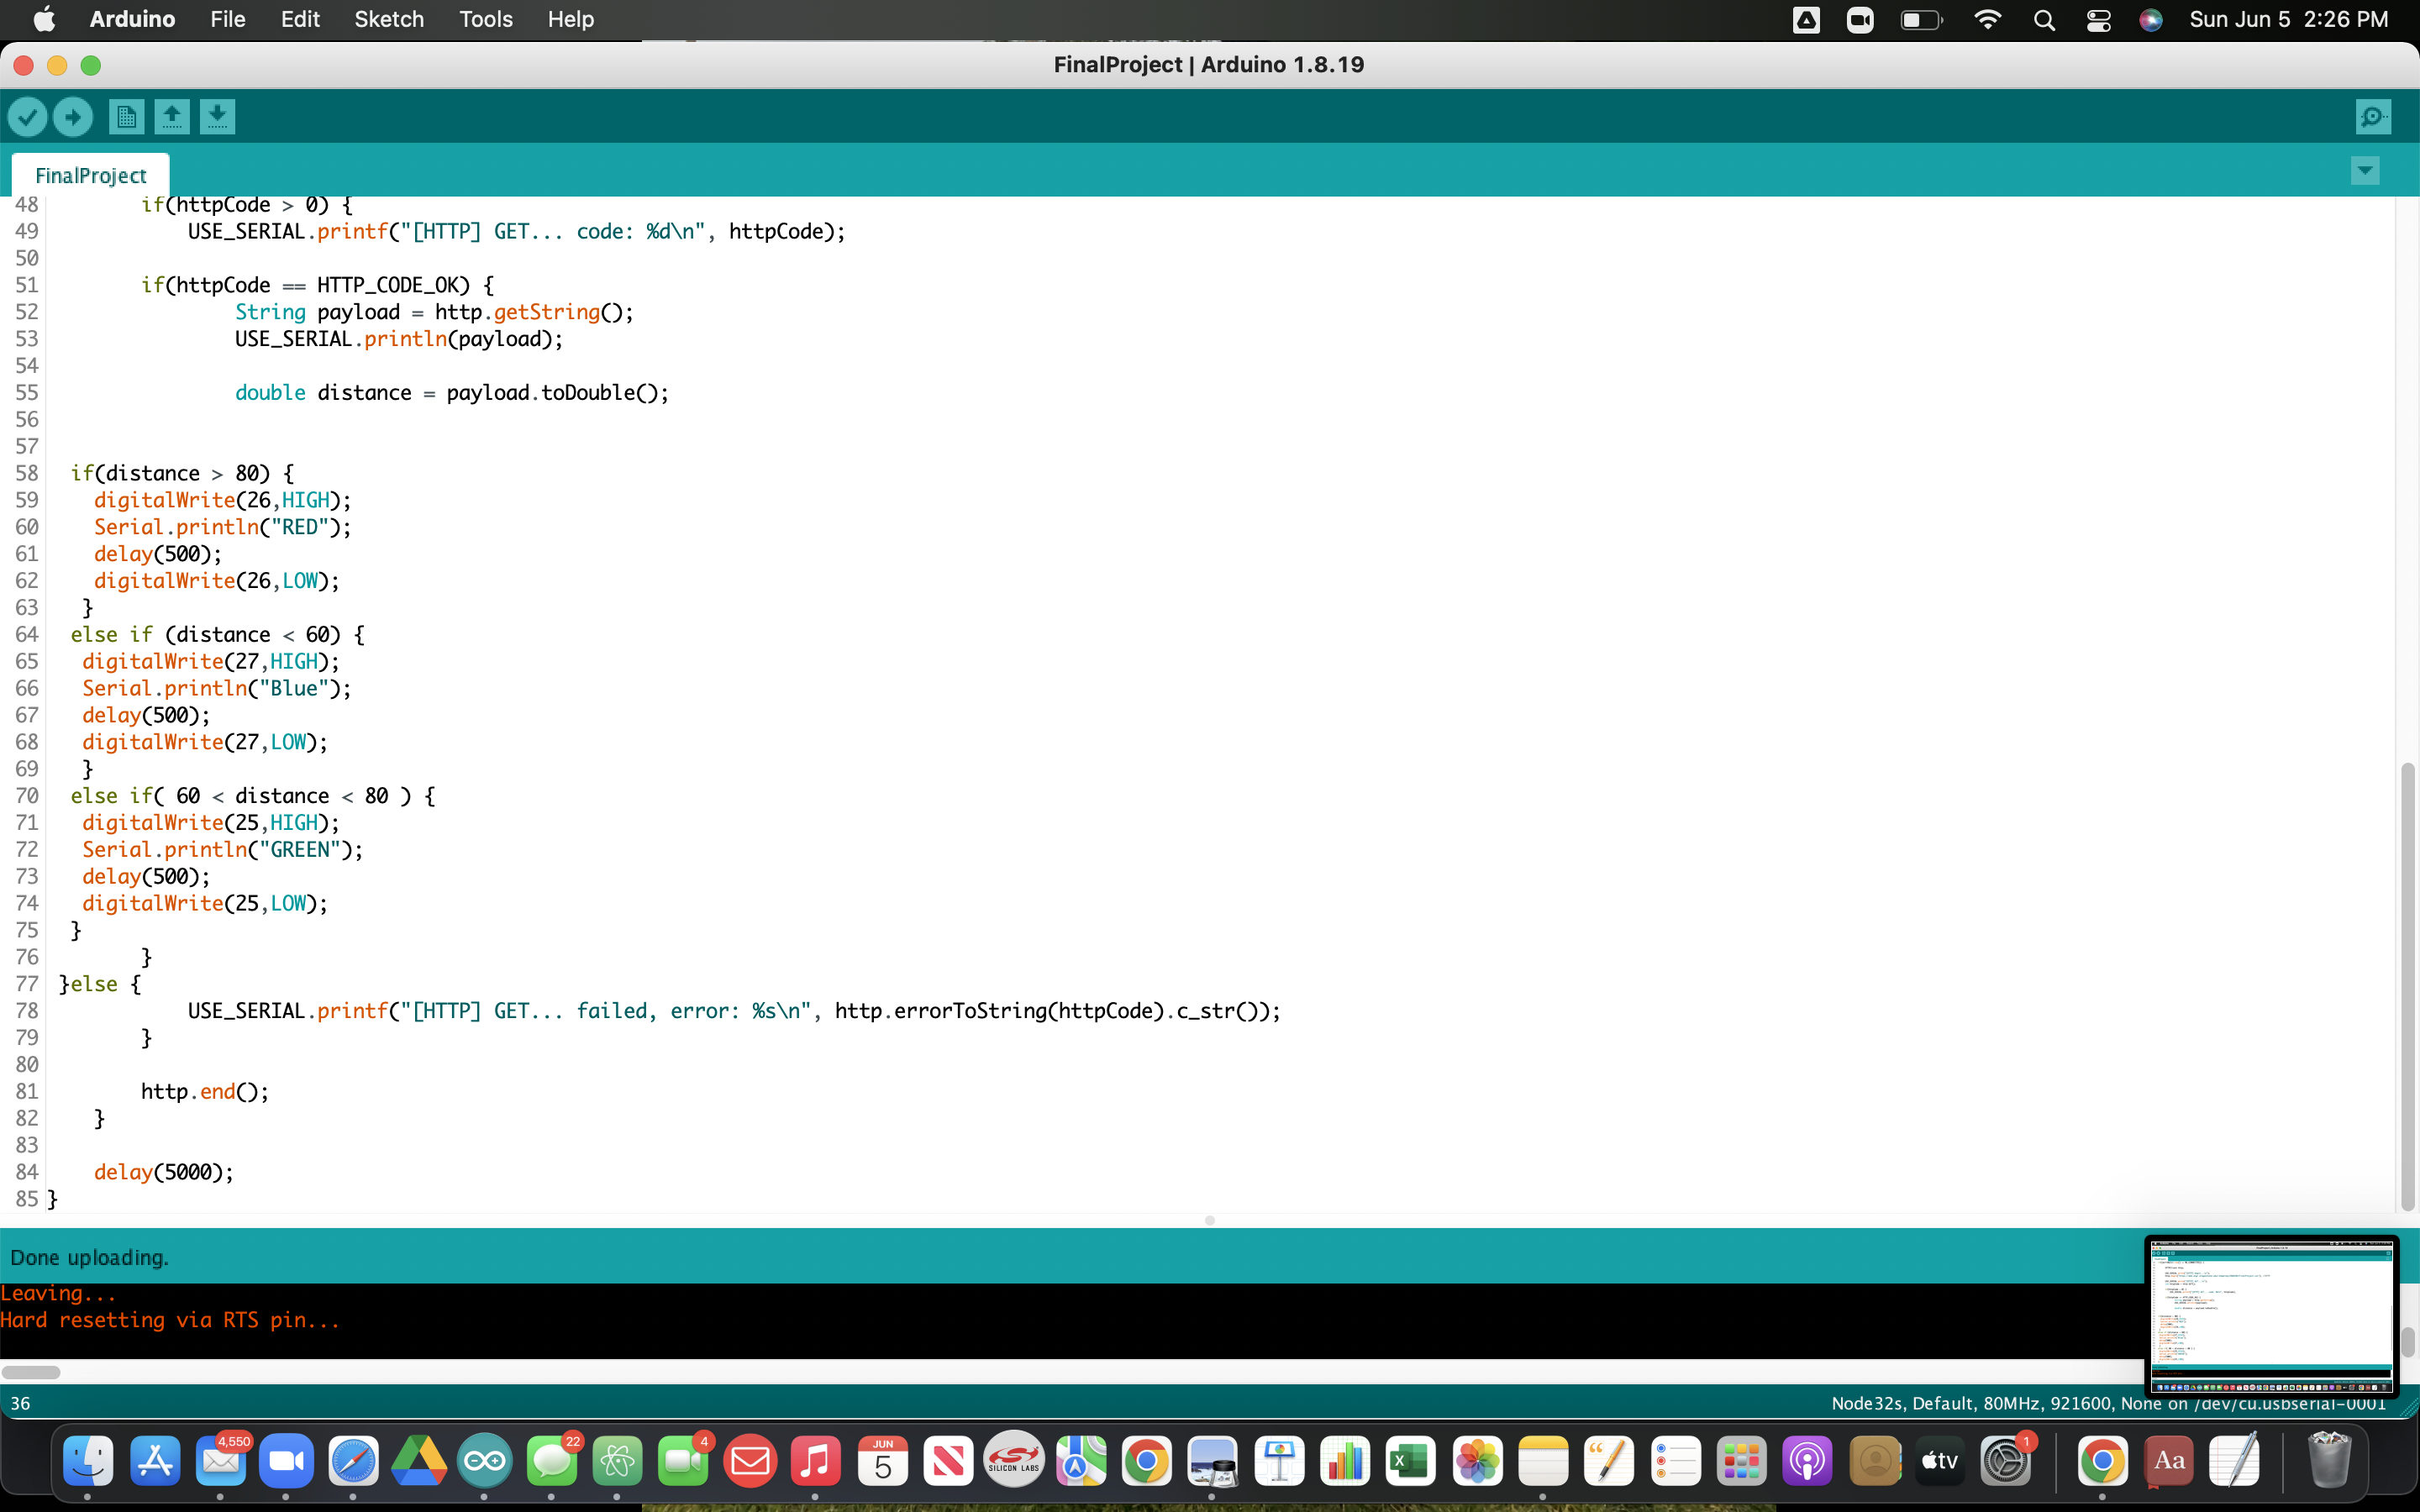Click the Open sketch up-arrow icon
This screenshot has height=1512, width=2420.
pyautogui.click(x=172, y=117)
